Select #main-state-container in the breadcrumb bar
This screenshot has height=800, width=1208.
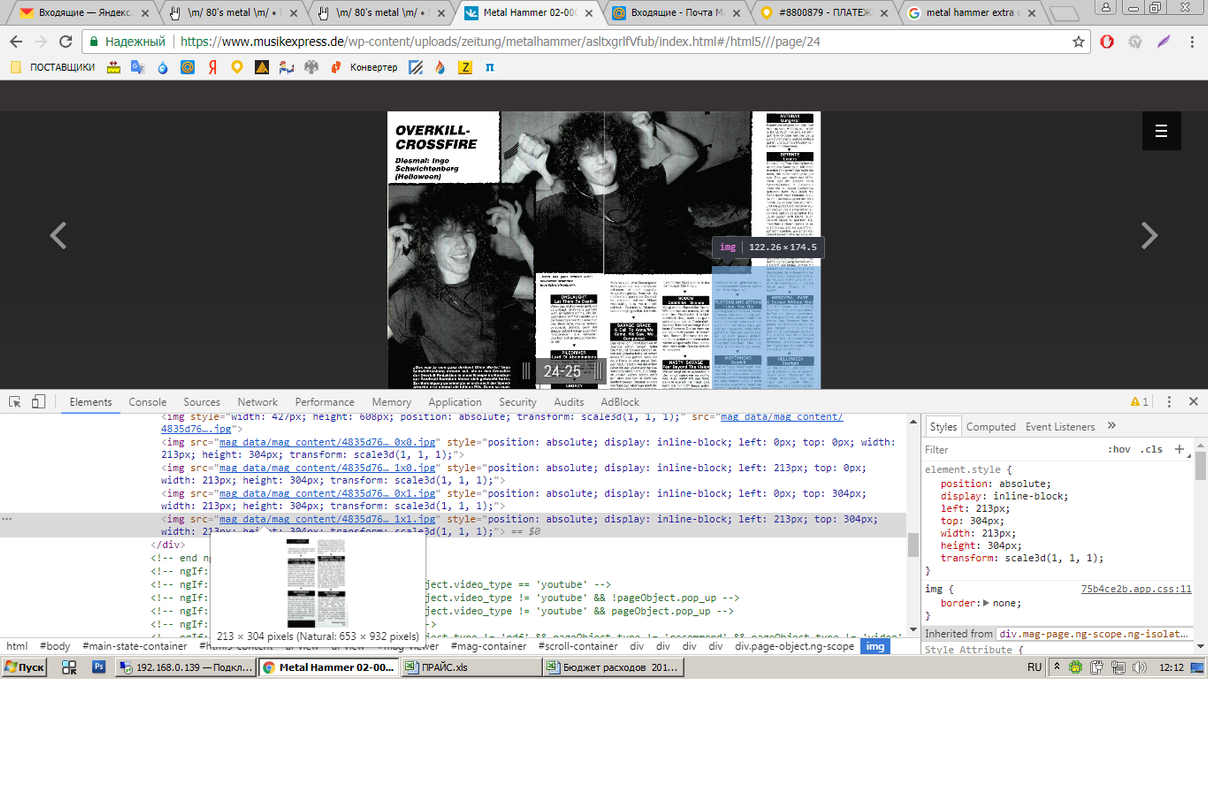(135, 647)
